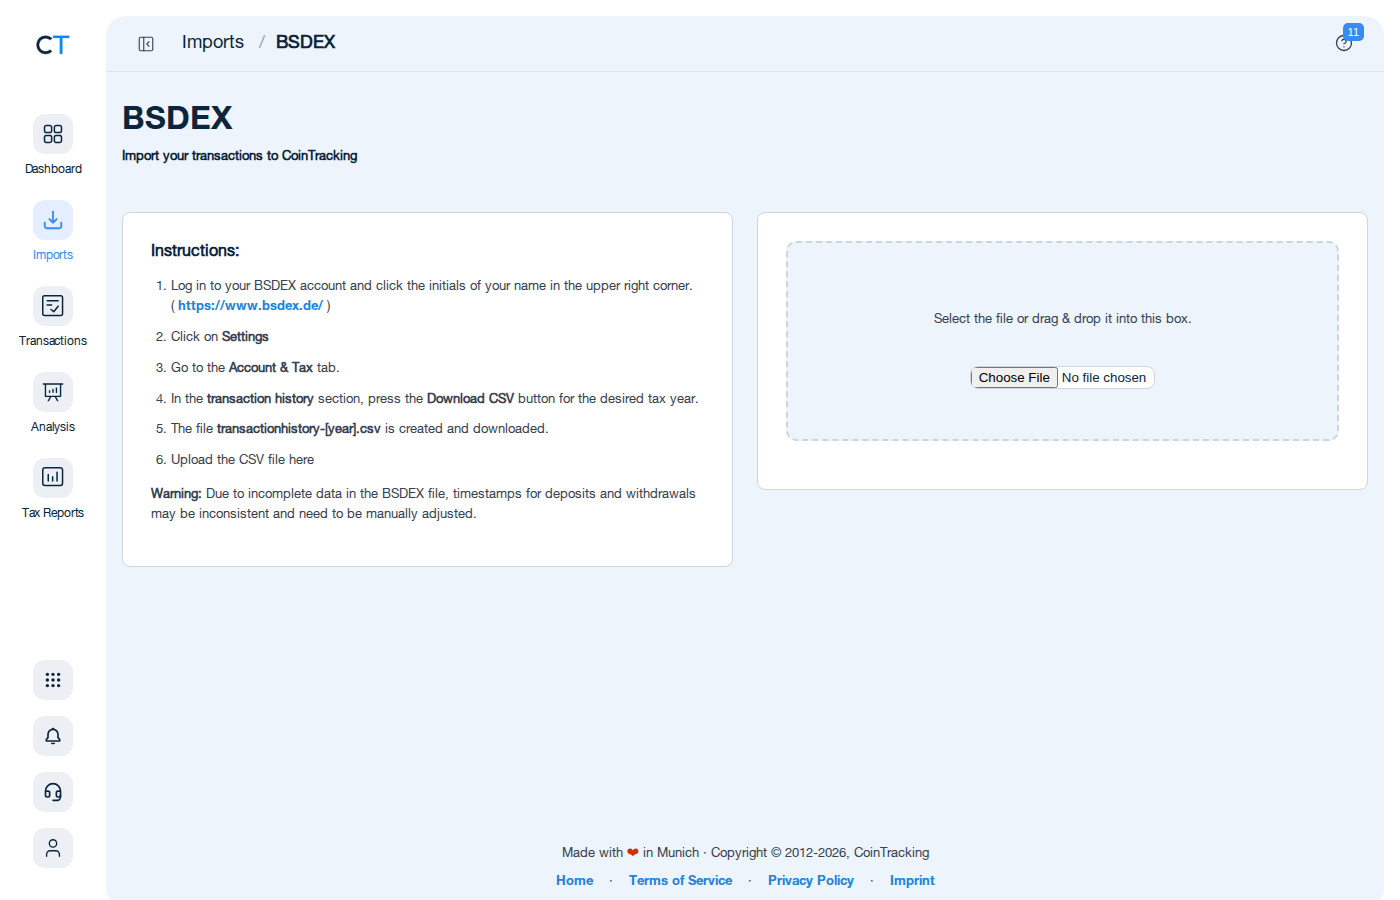The height and width of the screenshot is (900, 1400).
Task: Click the Dashboard label in the sidebar
Action: (53, 169)
